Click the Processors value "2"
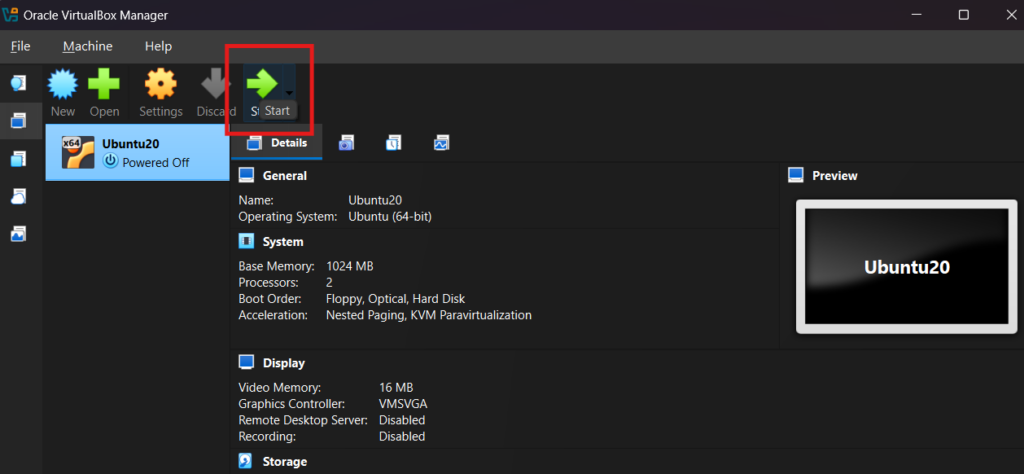 [329, 283]
